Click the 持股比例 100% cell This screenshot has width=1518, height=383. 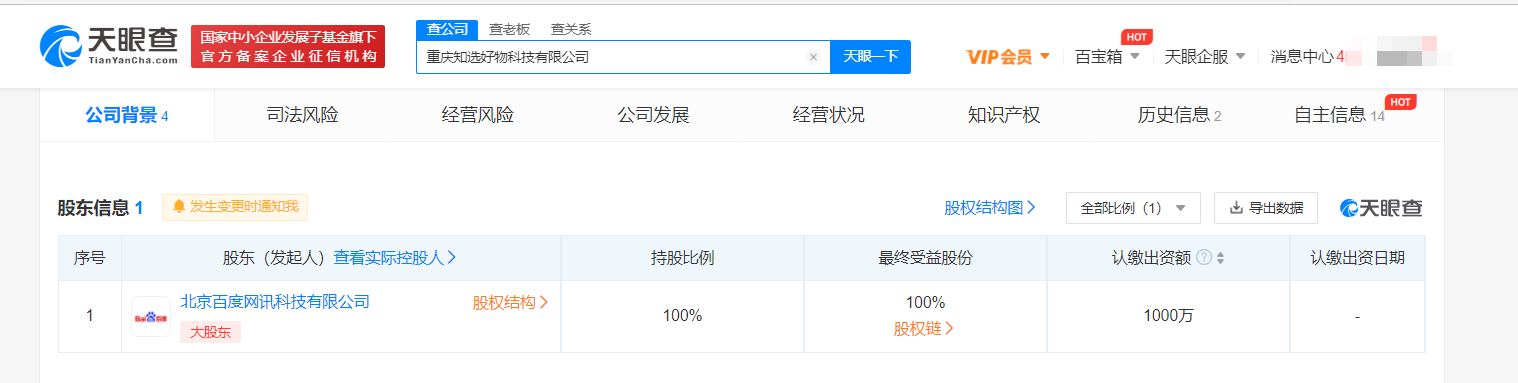[682, 315]
